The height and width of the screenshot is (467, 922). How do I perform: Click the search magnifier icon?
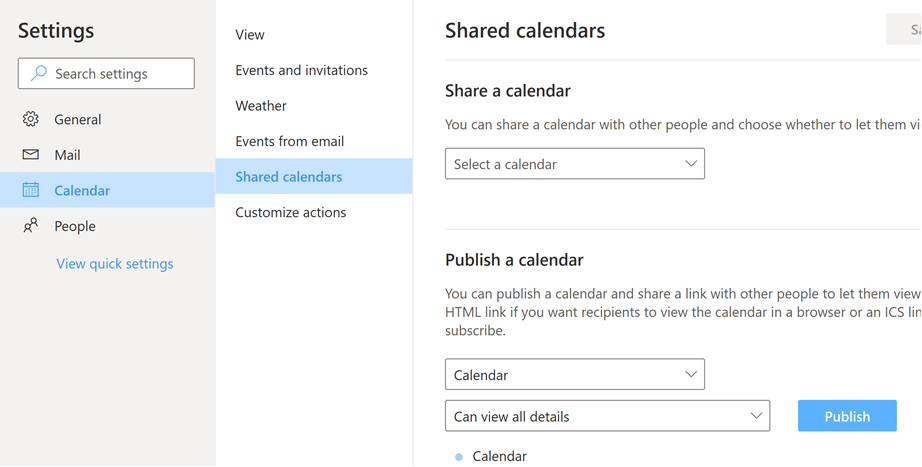[39, 73]
